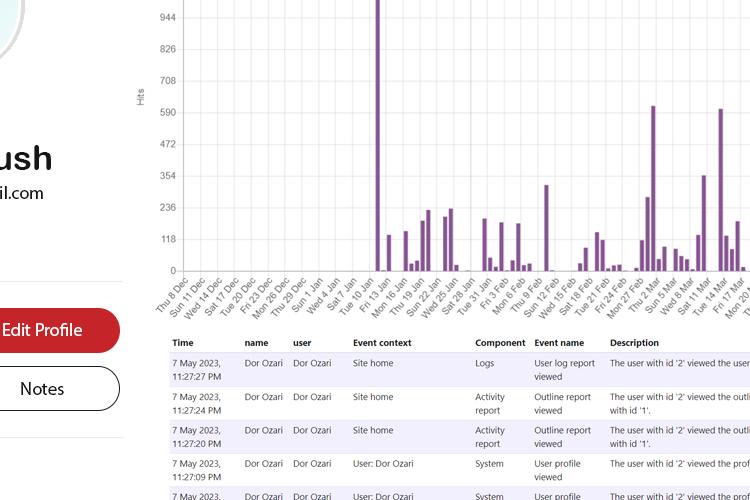The width and height of the screenshot is (750, 500).
Task: Click the 118 y-axis label
Action: pos(168,239)
